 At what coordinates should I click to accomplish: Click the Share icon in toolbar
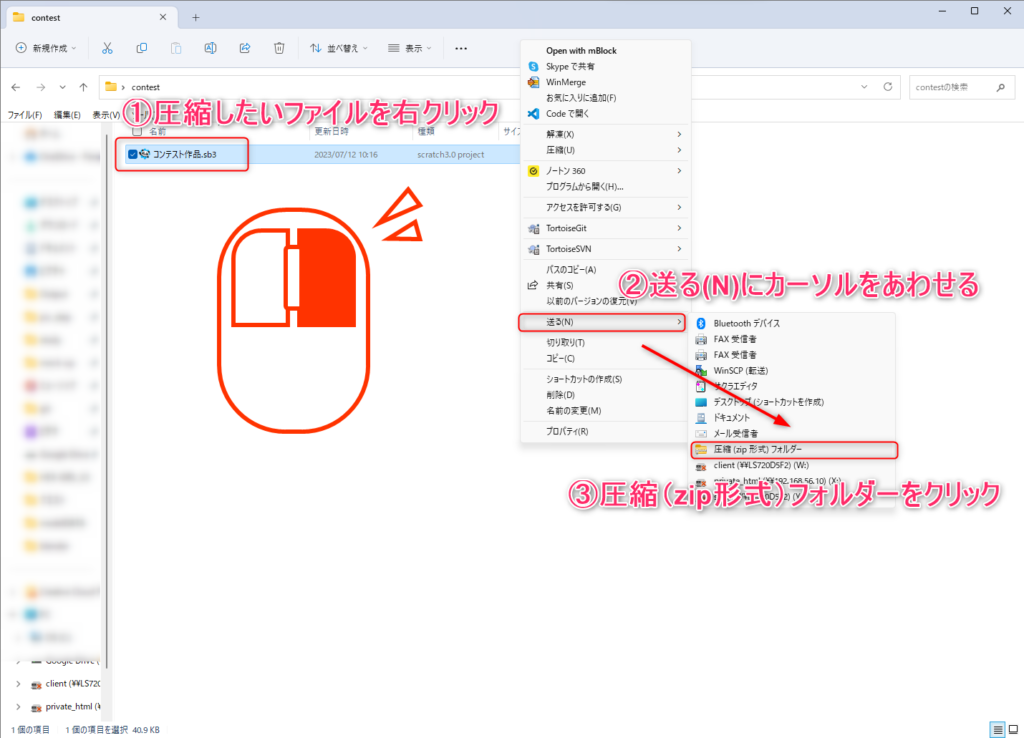click(x=245, y=48)
